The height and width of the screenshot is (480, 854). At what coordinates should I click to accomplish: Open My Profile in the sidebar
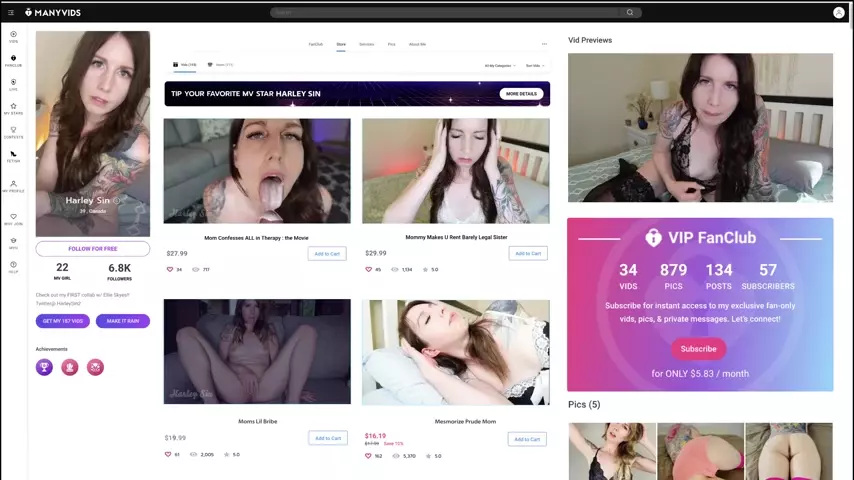(x=13, y=186)
